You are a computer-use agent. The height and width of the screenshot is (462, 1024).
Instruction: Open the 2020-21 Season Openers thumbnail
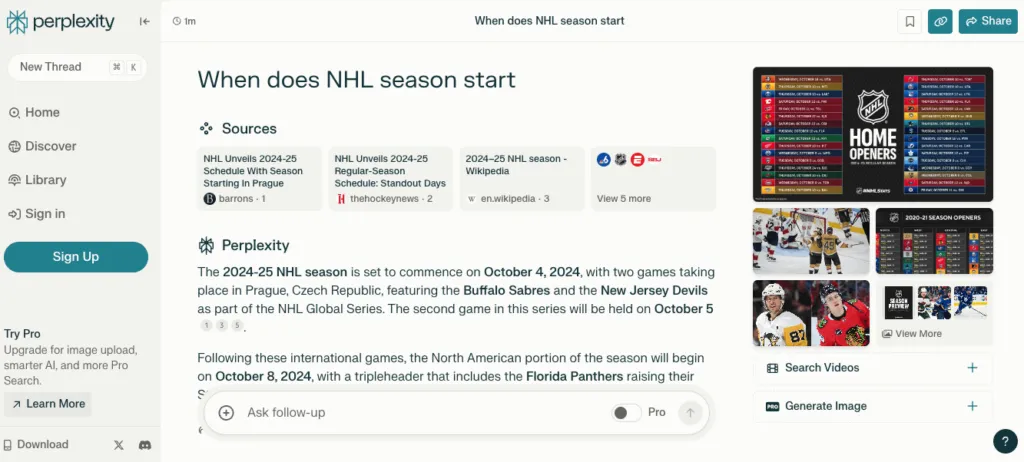[x=935, y=240]
